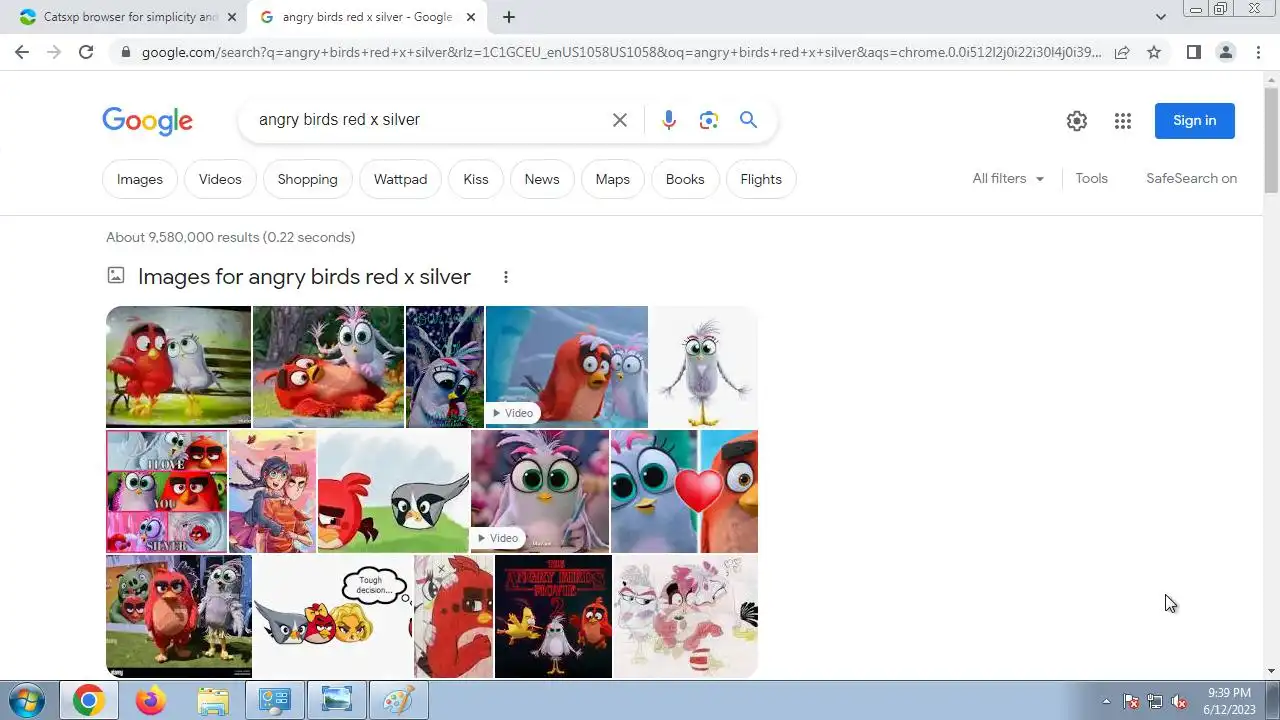Filter results by Flights
Viewport: 1280px width, 720px height.
click(761, 179)
